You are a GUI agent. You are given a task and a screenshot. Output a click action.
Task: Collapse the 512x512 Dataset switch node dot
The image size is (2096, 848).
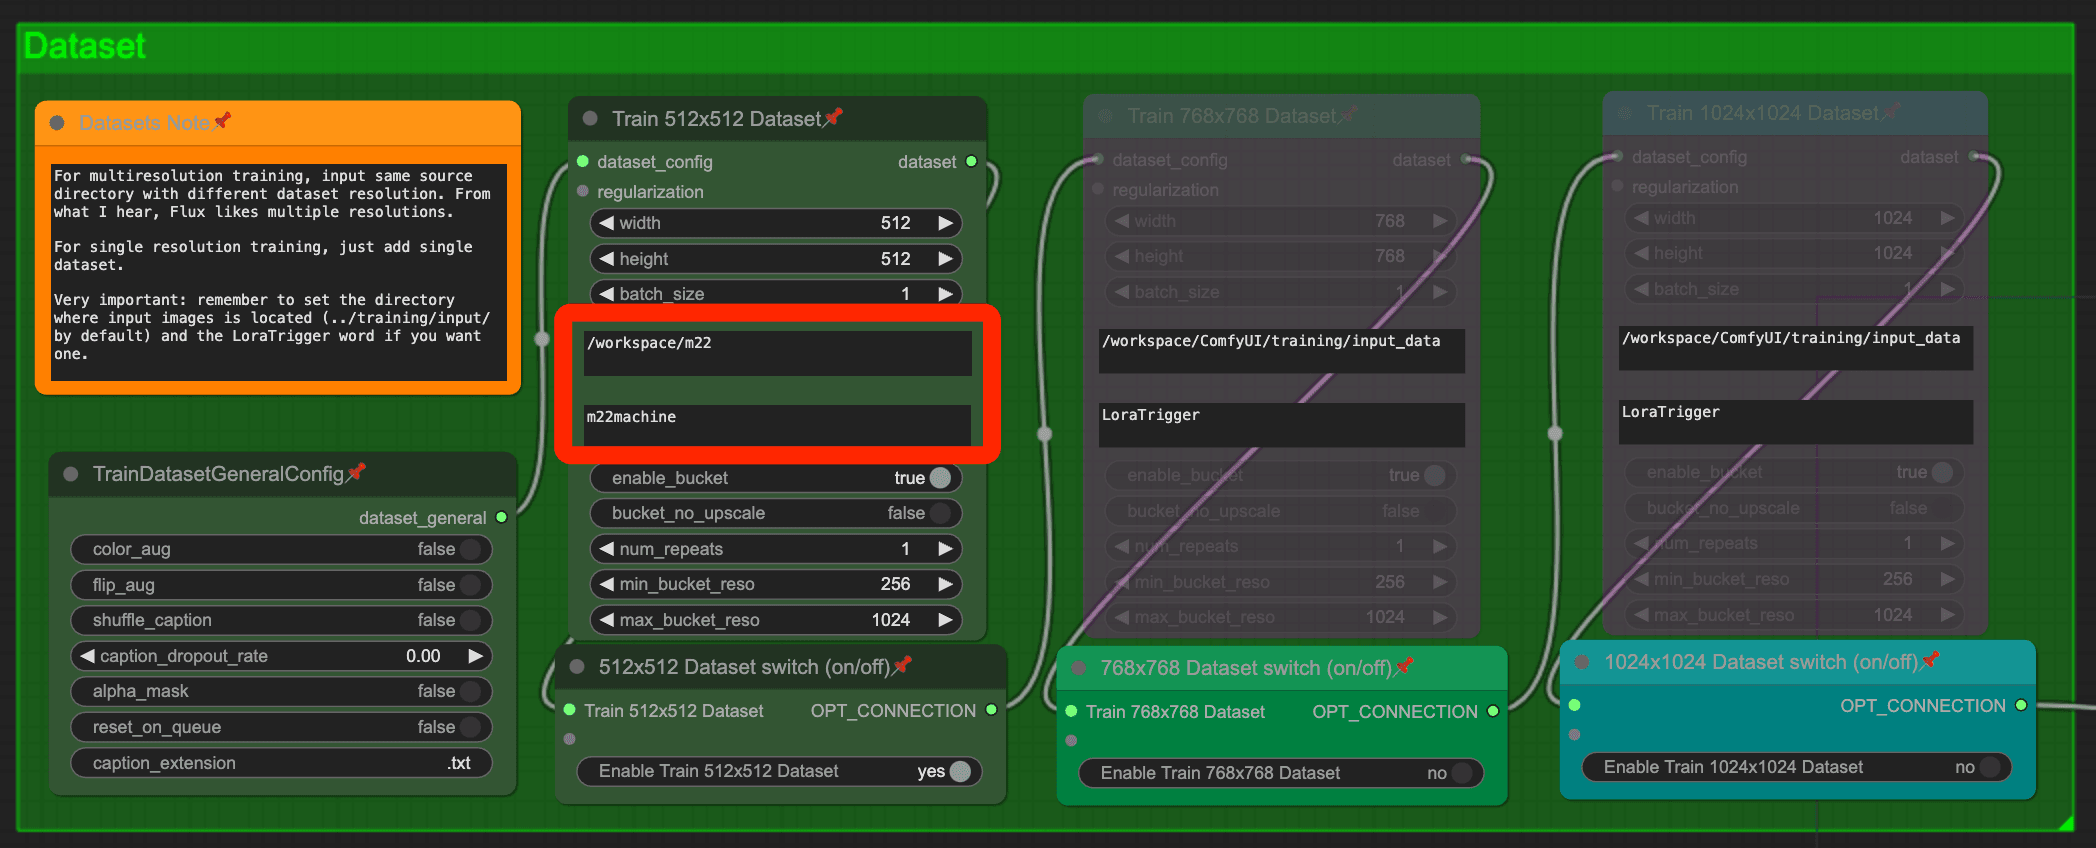click(577, 667)
